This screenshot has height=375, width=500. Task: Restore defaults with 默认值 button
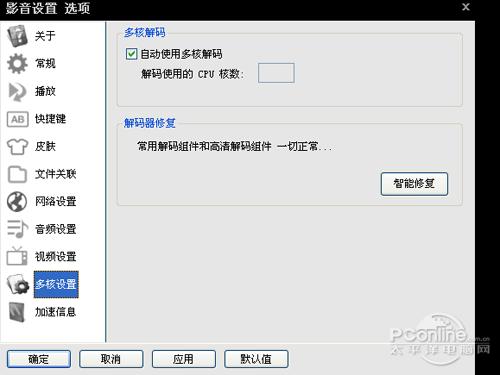click(x=256, y=359)
